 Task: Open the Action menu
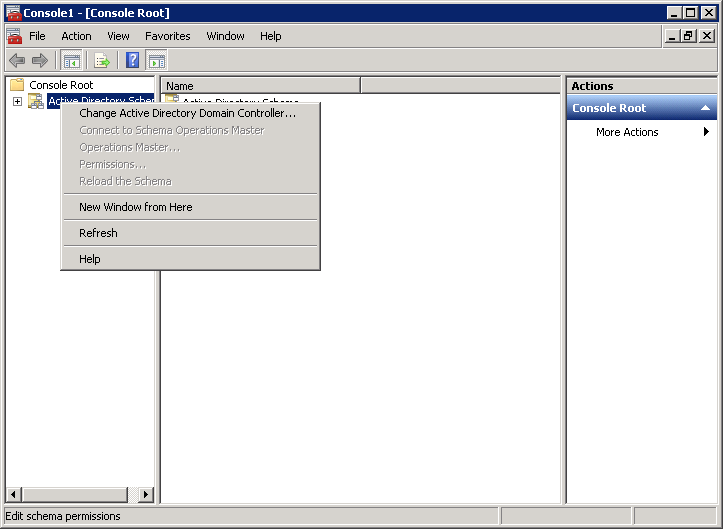tap(77, 36)
